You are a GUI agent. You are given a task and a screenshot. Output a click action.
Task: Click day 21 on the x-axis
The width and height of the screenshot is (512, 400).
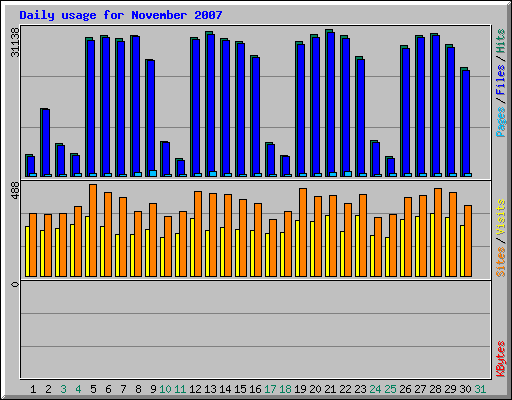pyautogui.click(x=330, y=389)
